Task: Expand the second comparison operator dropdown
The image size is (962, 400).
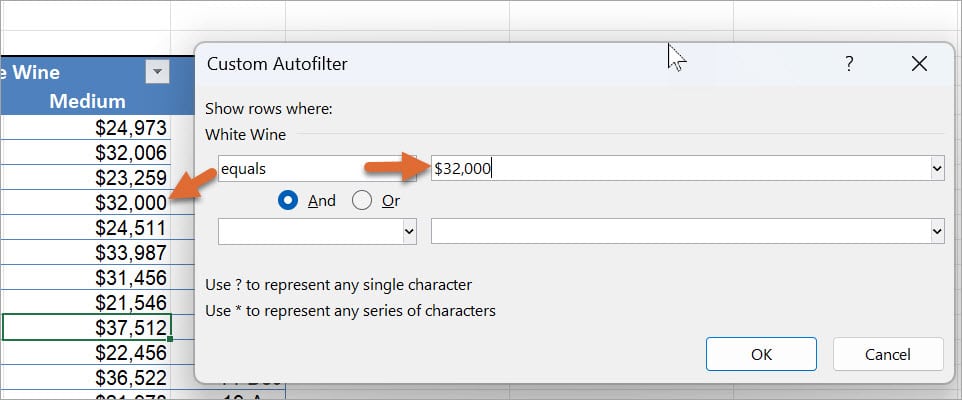Action: point(408,232)
